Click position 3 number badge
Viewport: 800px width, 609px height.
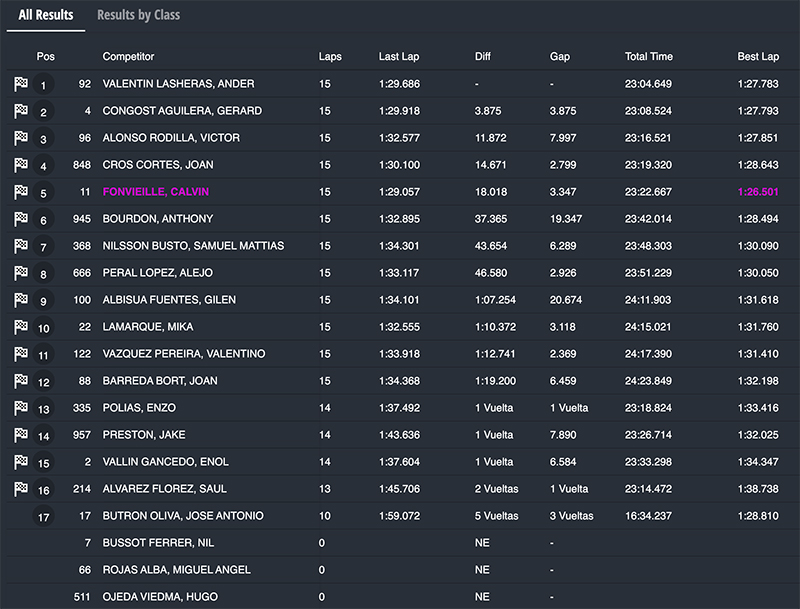click(43, 139)
